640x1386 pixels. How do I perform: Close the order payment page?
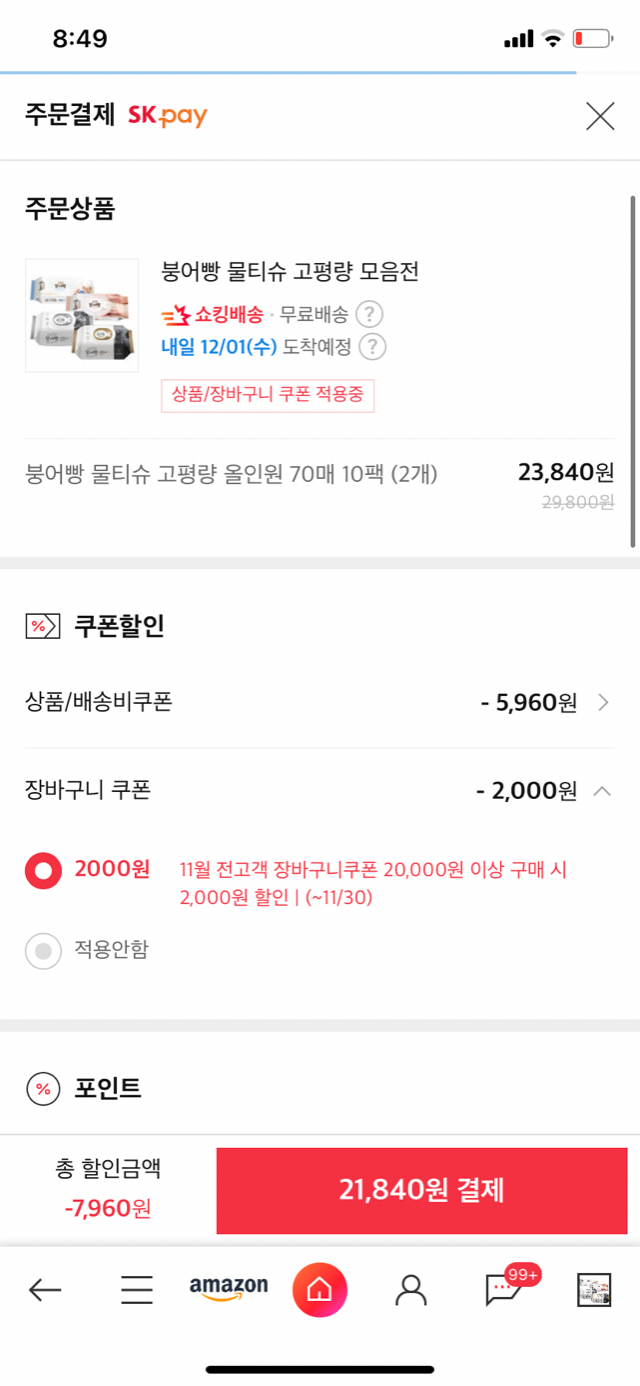coord(600,116)
